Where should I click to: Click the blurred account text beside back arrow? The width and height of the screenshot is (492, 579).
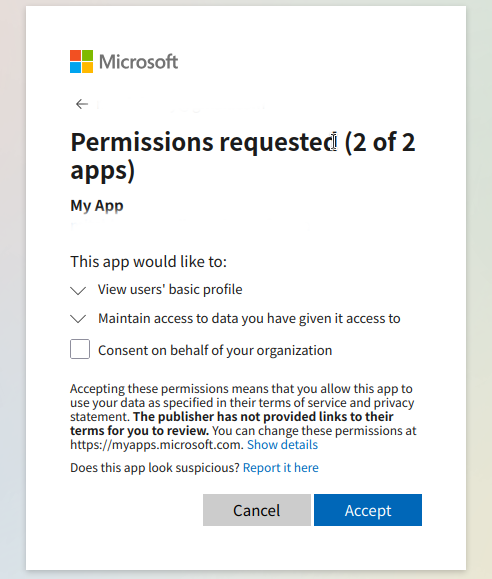[x=181, y=105]
